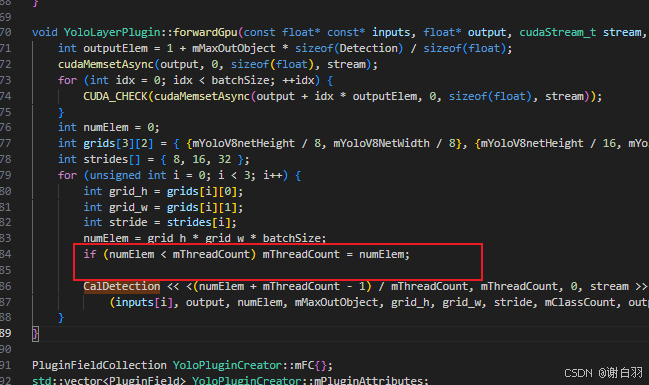Click the "unsigned" keyword in the for loop
Image resolution: width=649 pixels, height=385 pixels.
pos(115,176)
